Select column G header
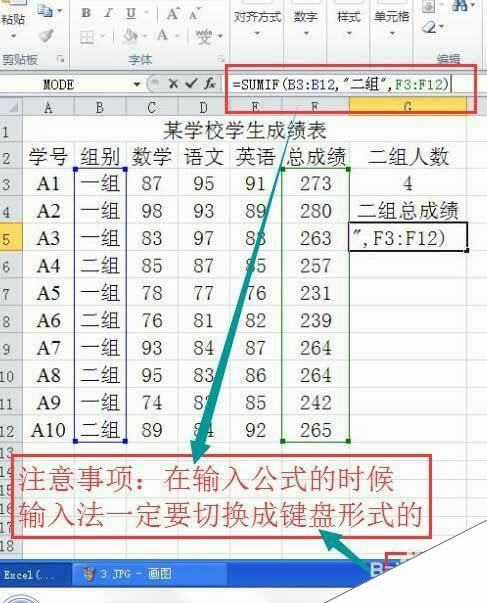The height and width of the screenshot is (603, 487). pyautogui.click(x=407, y=106)
